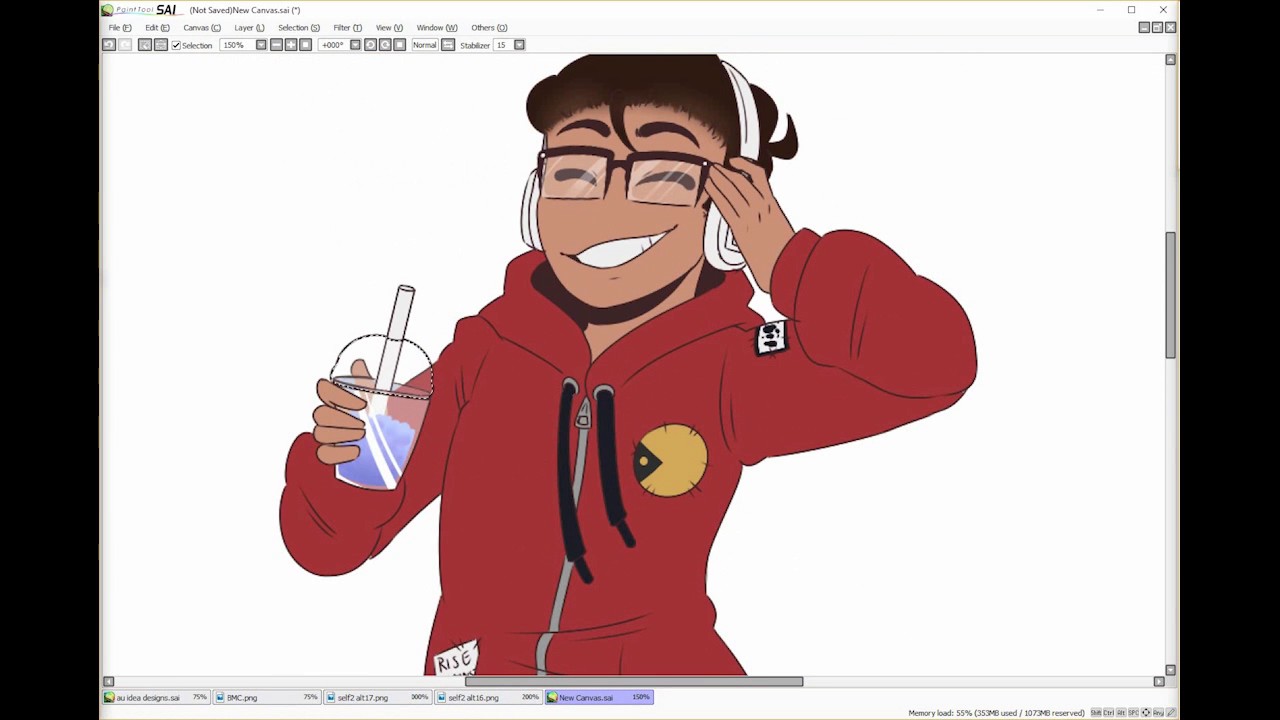Click the horizontal scrollbar thumb
This screenshot has height=720, width=1280.
(x=634, y=682)
